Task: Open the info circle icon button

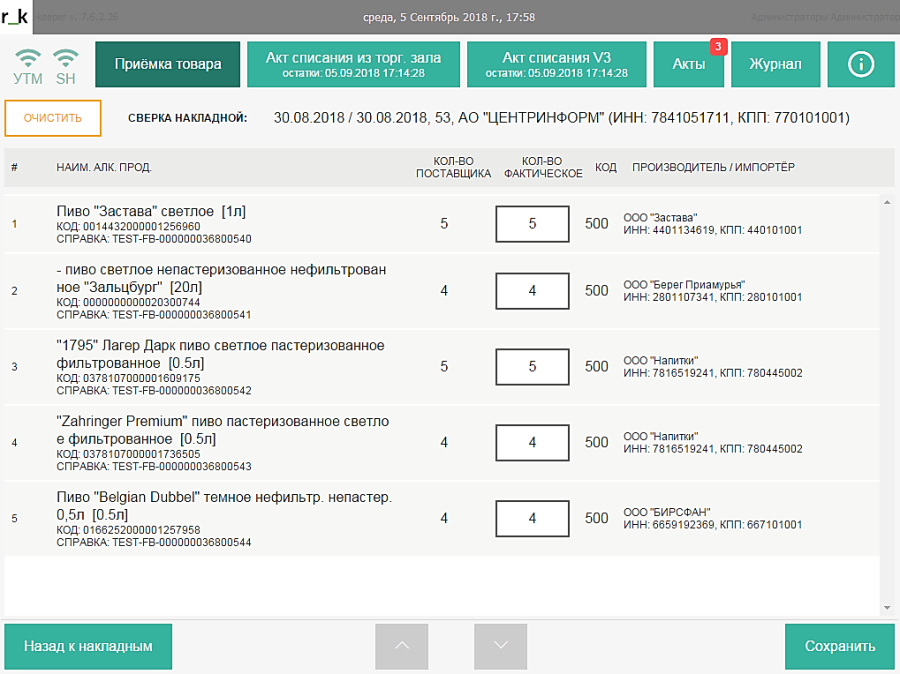Action: [860, 64]
